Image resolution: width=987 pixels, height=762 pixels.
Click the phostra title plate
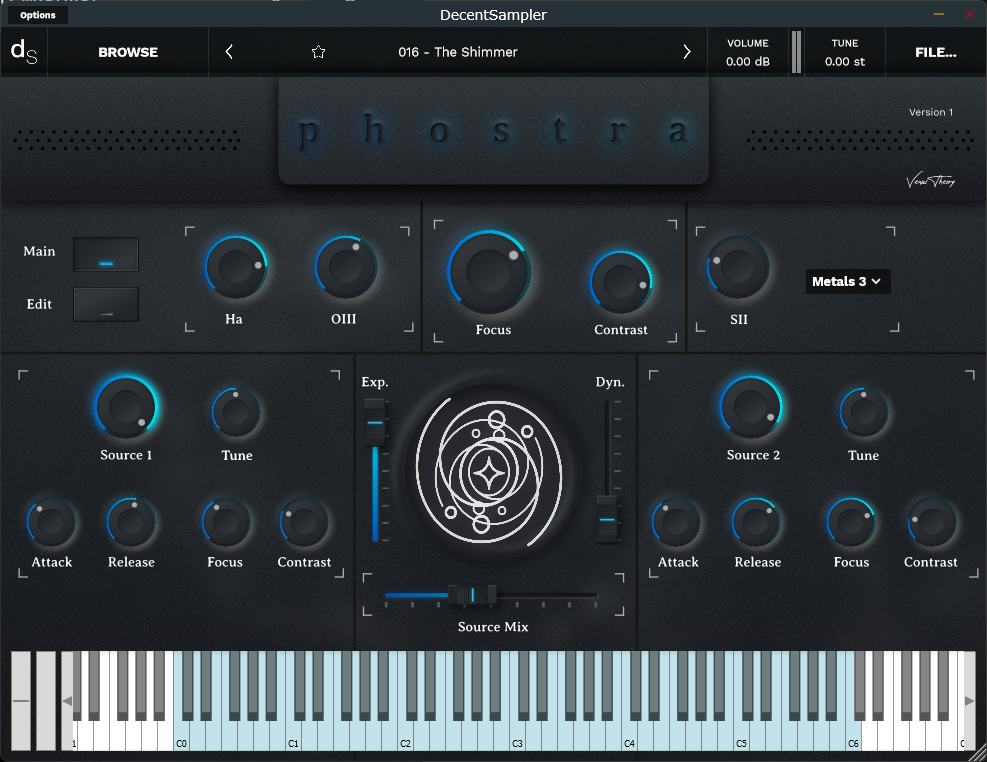click(494, 131)
